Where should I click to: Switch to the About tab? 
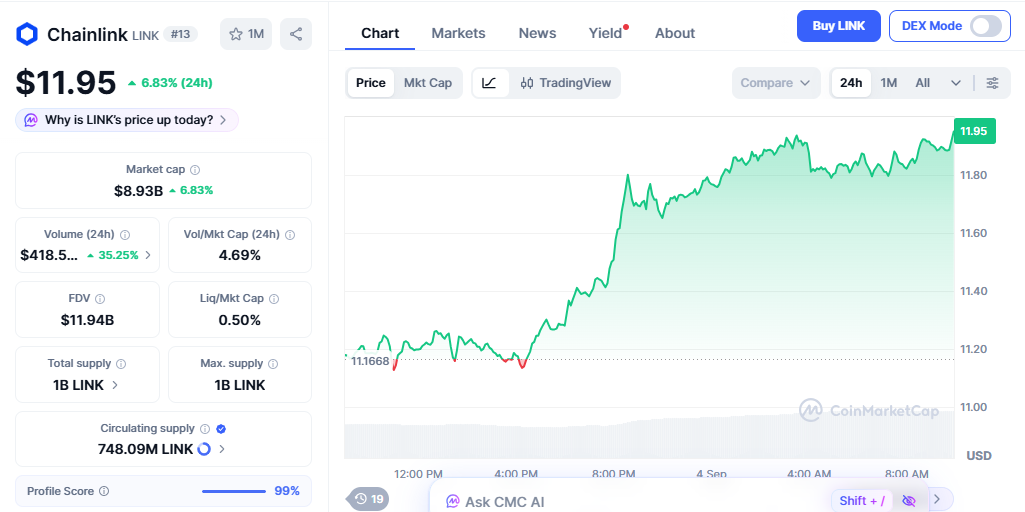pos(675,33)
